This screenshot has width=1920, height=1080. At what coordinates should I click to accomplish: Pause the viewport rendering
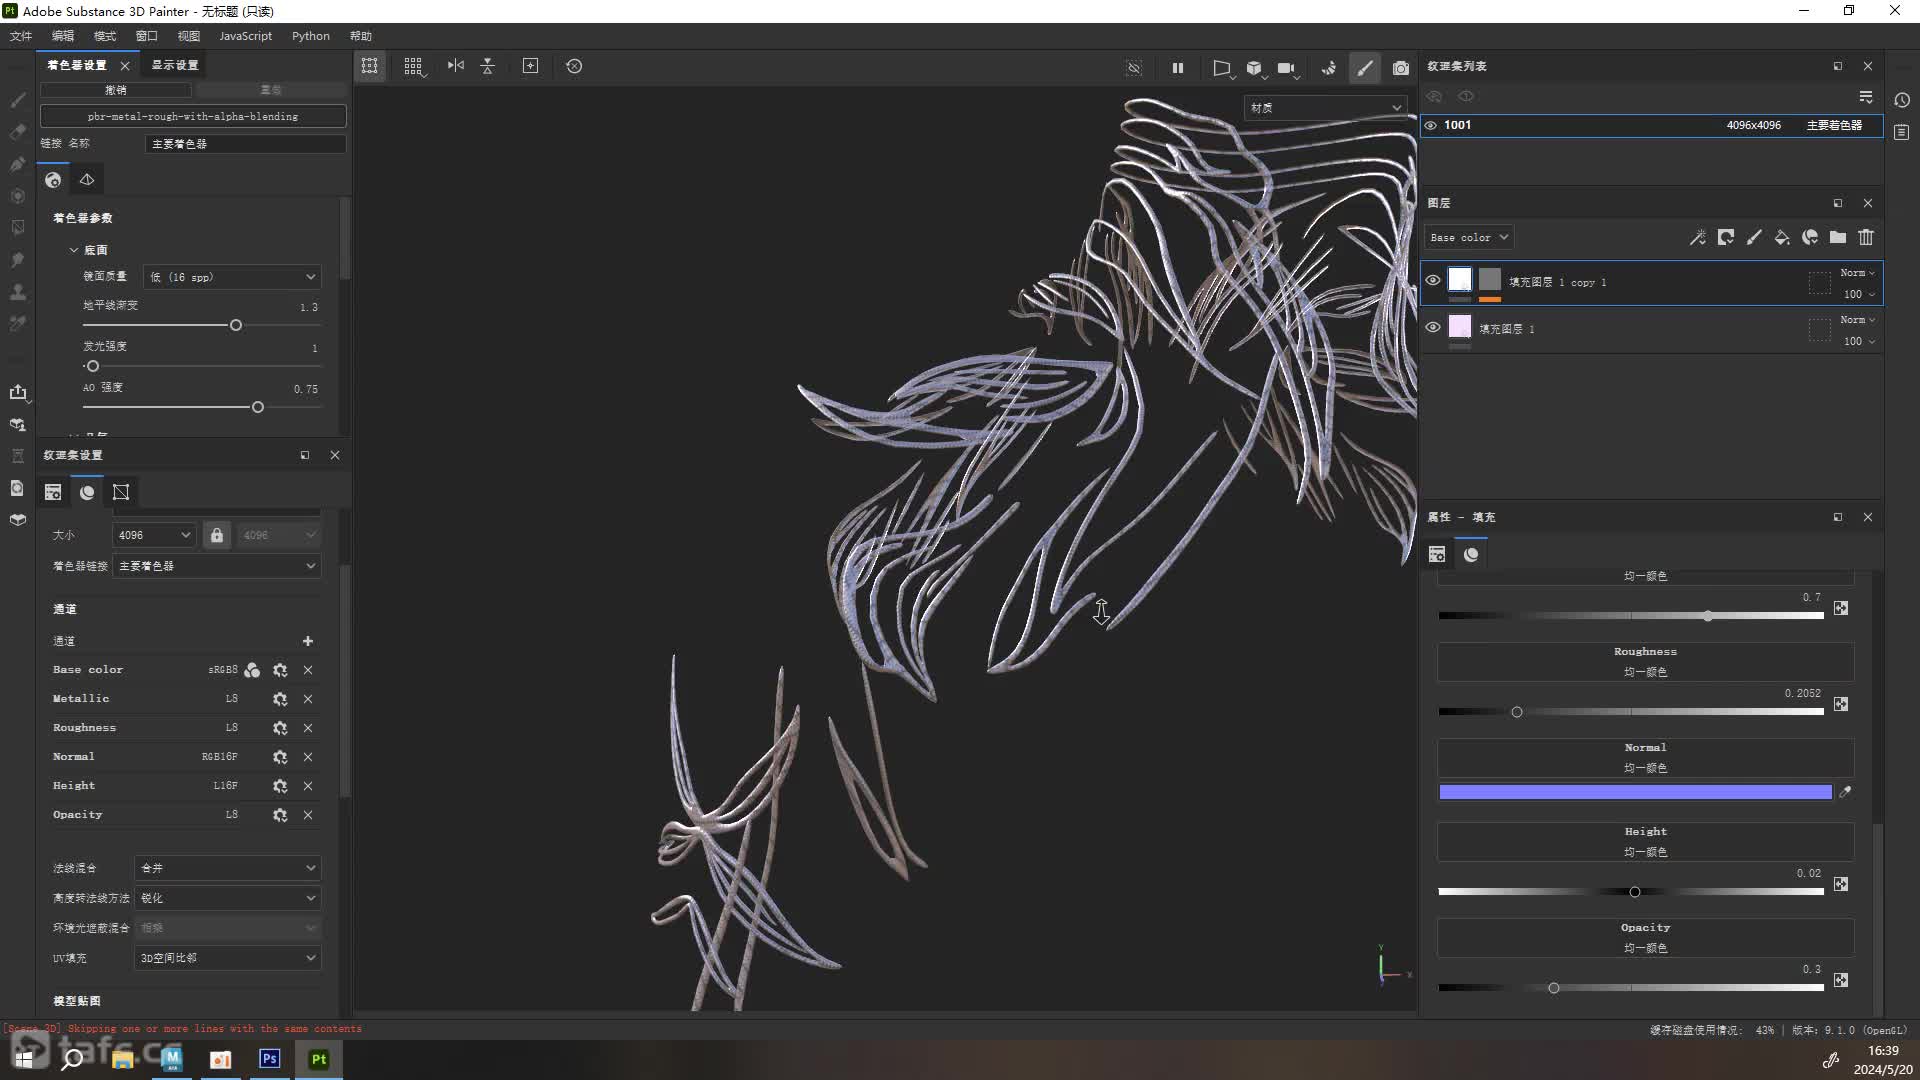pyautogui.click(x=1178, y=68)
